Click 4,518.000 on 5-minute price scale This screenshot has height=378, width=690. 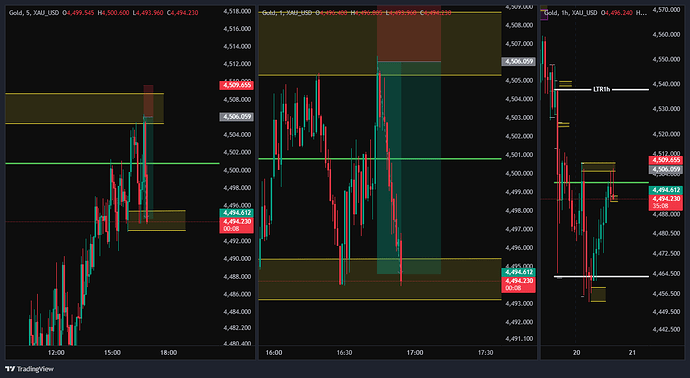[x=237, y=11]
